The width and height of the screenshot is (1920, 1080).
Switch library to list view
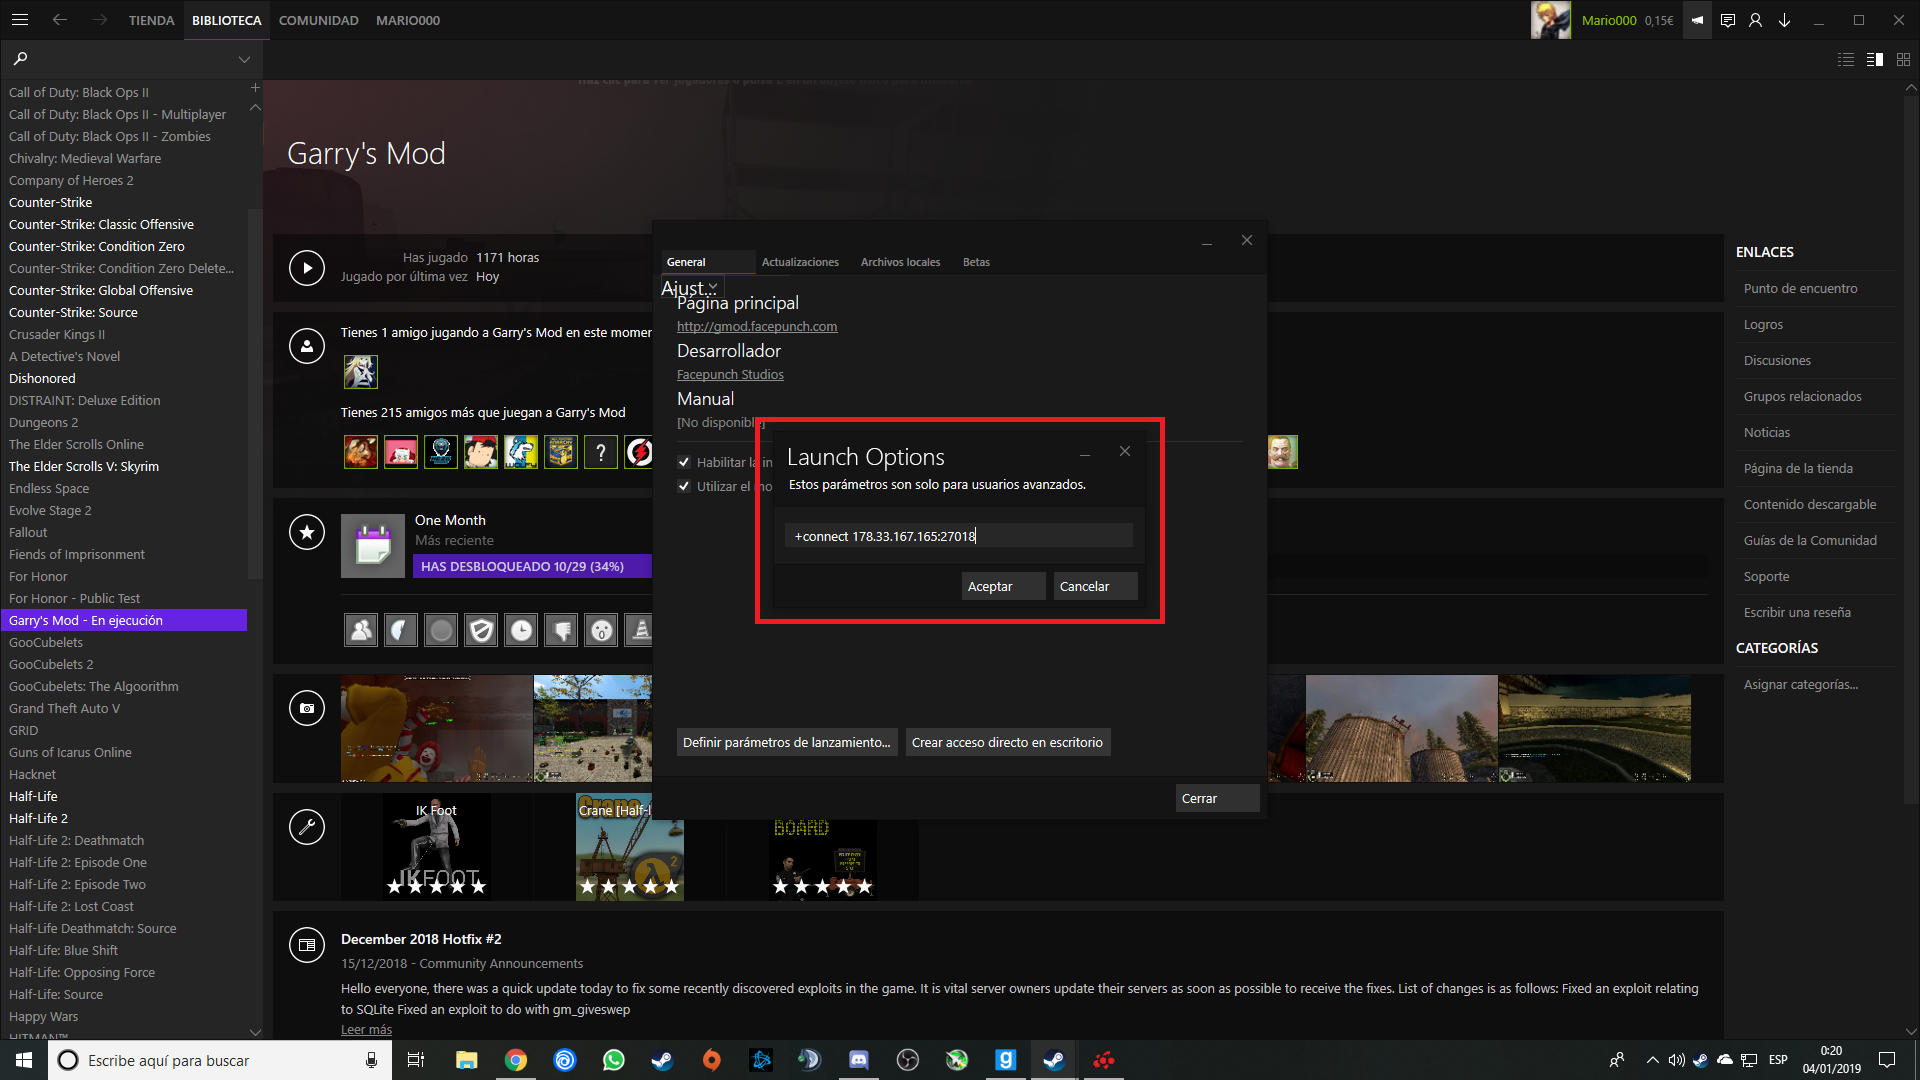click(1846, 60)
